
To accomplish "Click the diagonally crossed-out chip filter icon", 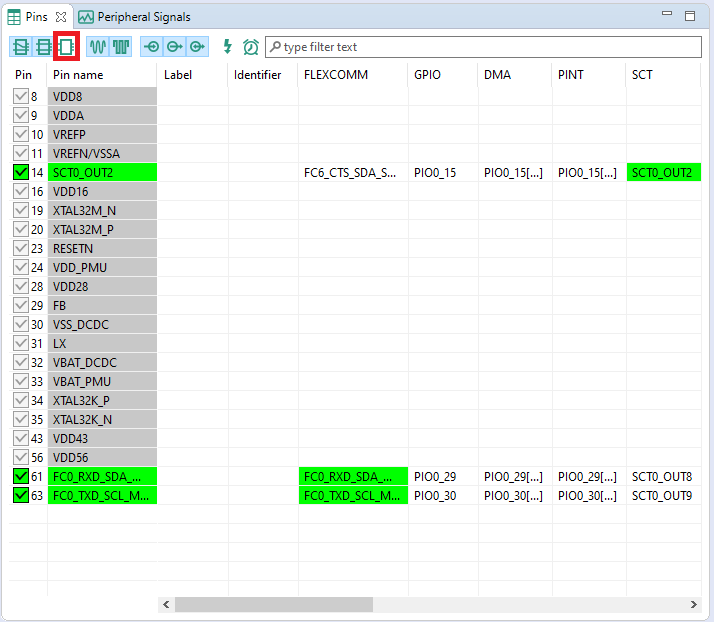I will click(x=21, y=47).
